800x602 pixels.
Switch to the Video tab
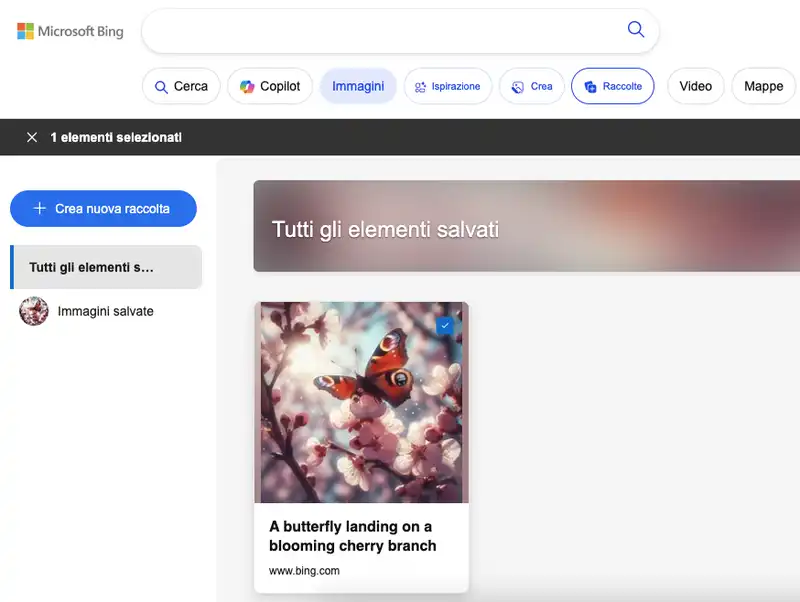click(x=695, y=86)
